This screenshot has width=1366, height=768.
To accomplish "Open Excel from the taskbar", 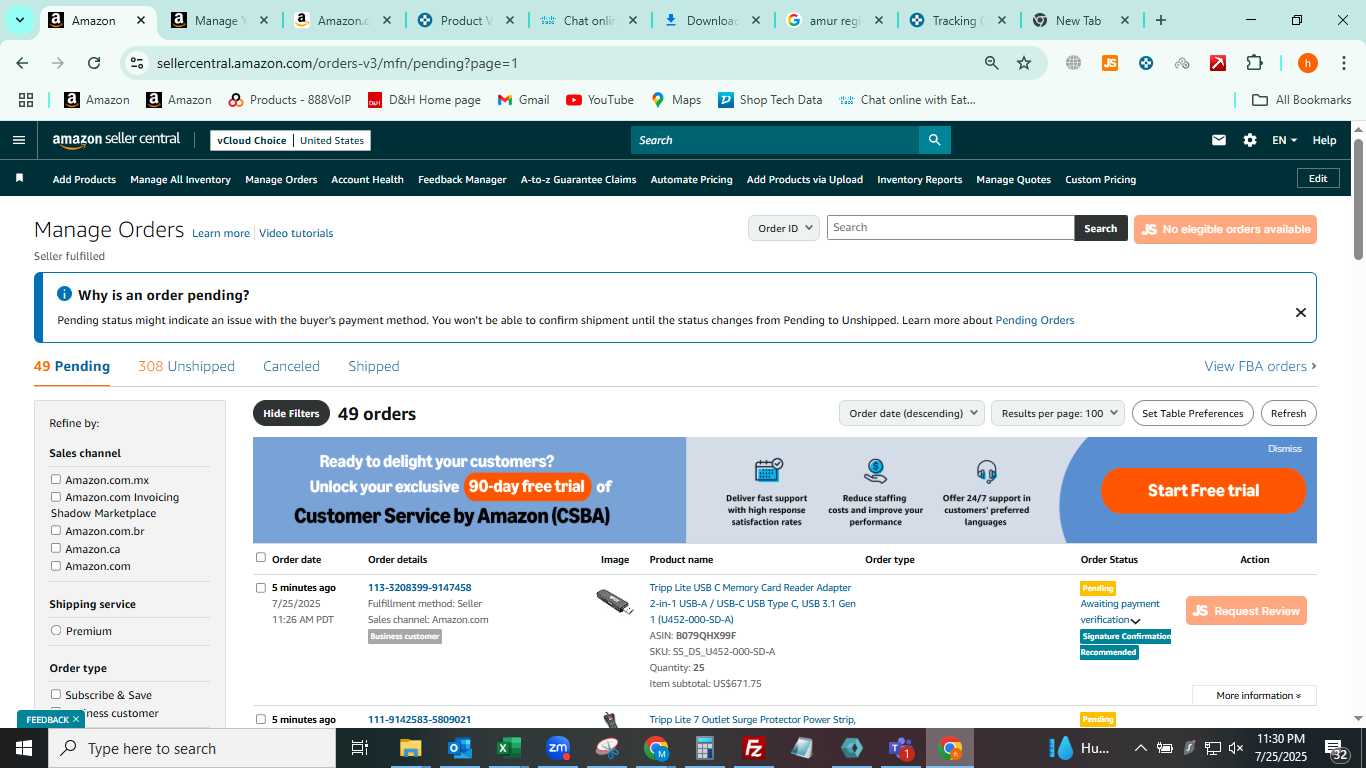I will 509,748.
